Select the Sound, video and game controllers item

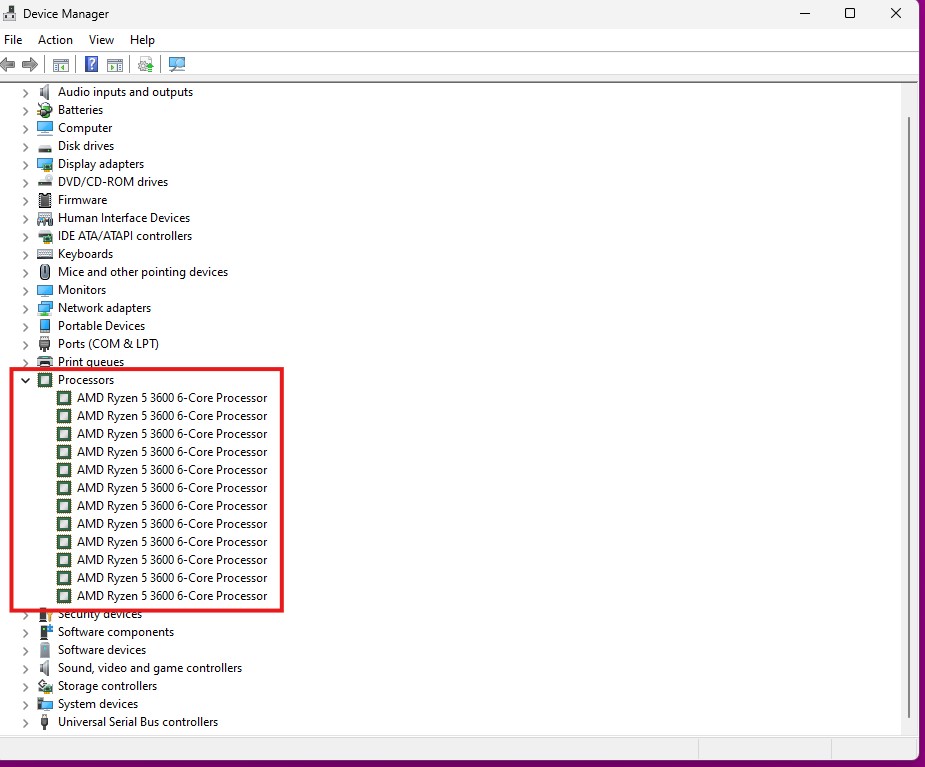pos(149,668)
